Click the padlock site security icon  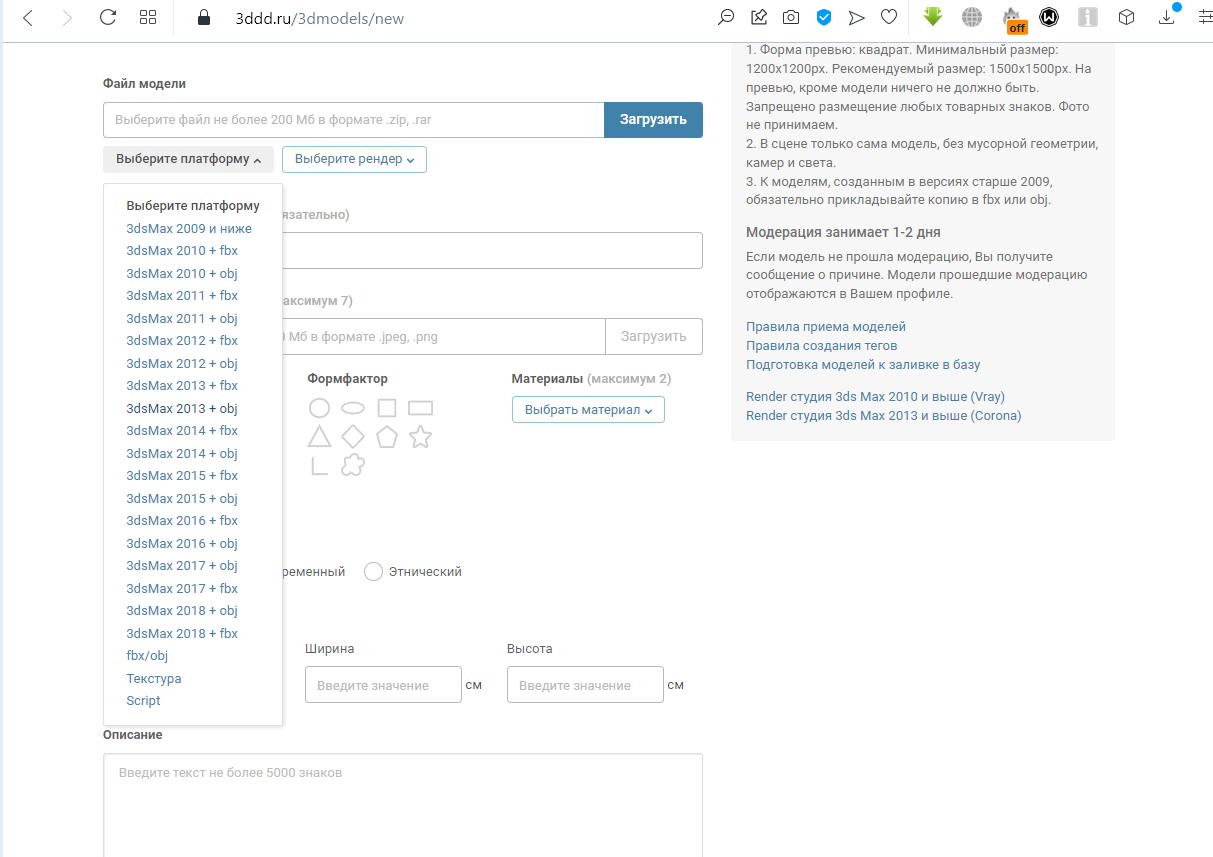pyautogui.click(x=205, y=17)
